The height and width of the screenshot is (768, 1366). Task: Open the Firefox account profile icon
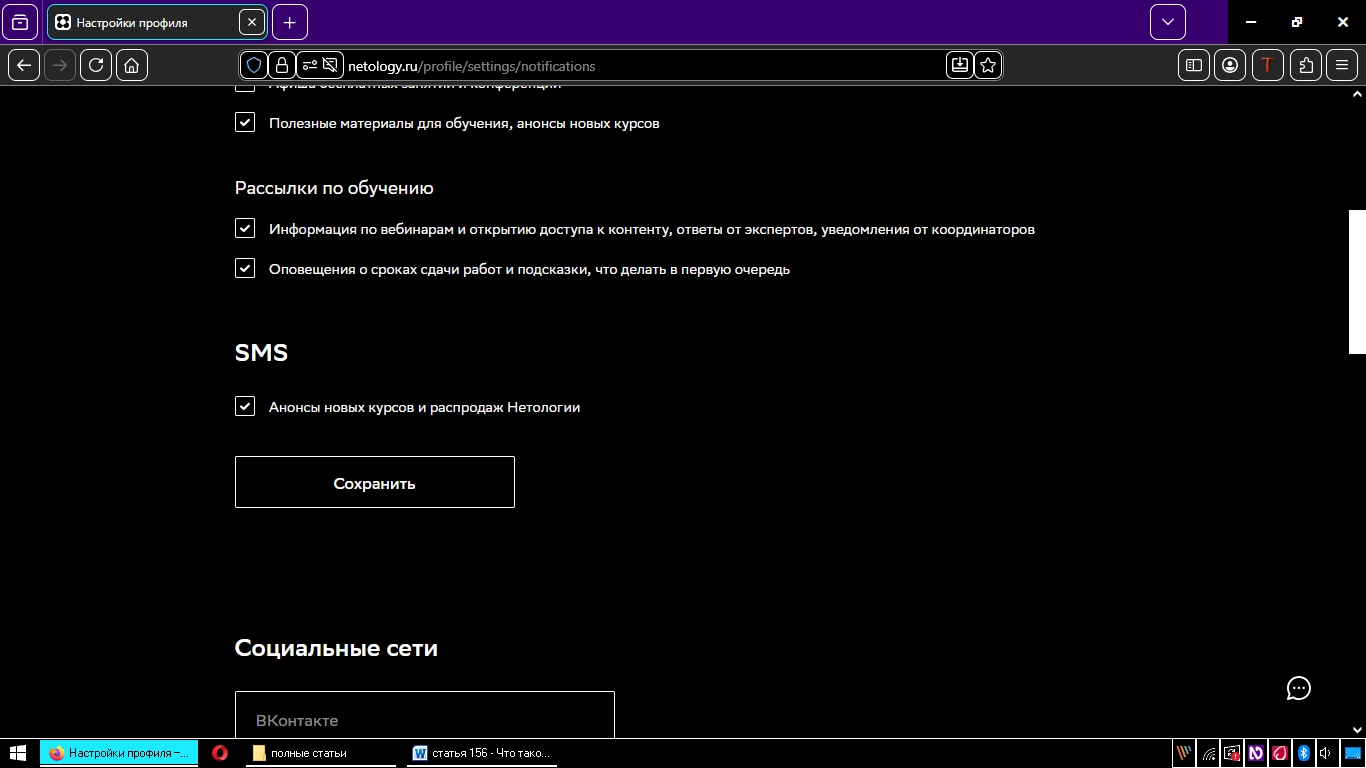tap(1230, 65)
